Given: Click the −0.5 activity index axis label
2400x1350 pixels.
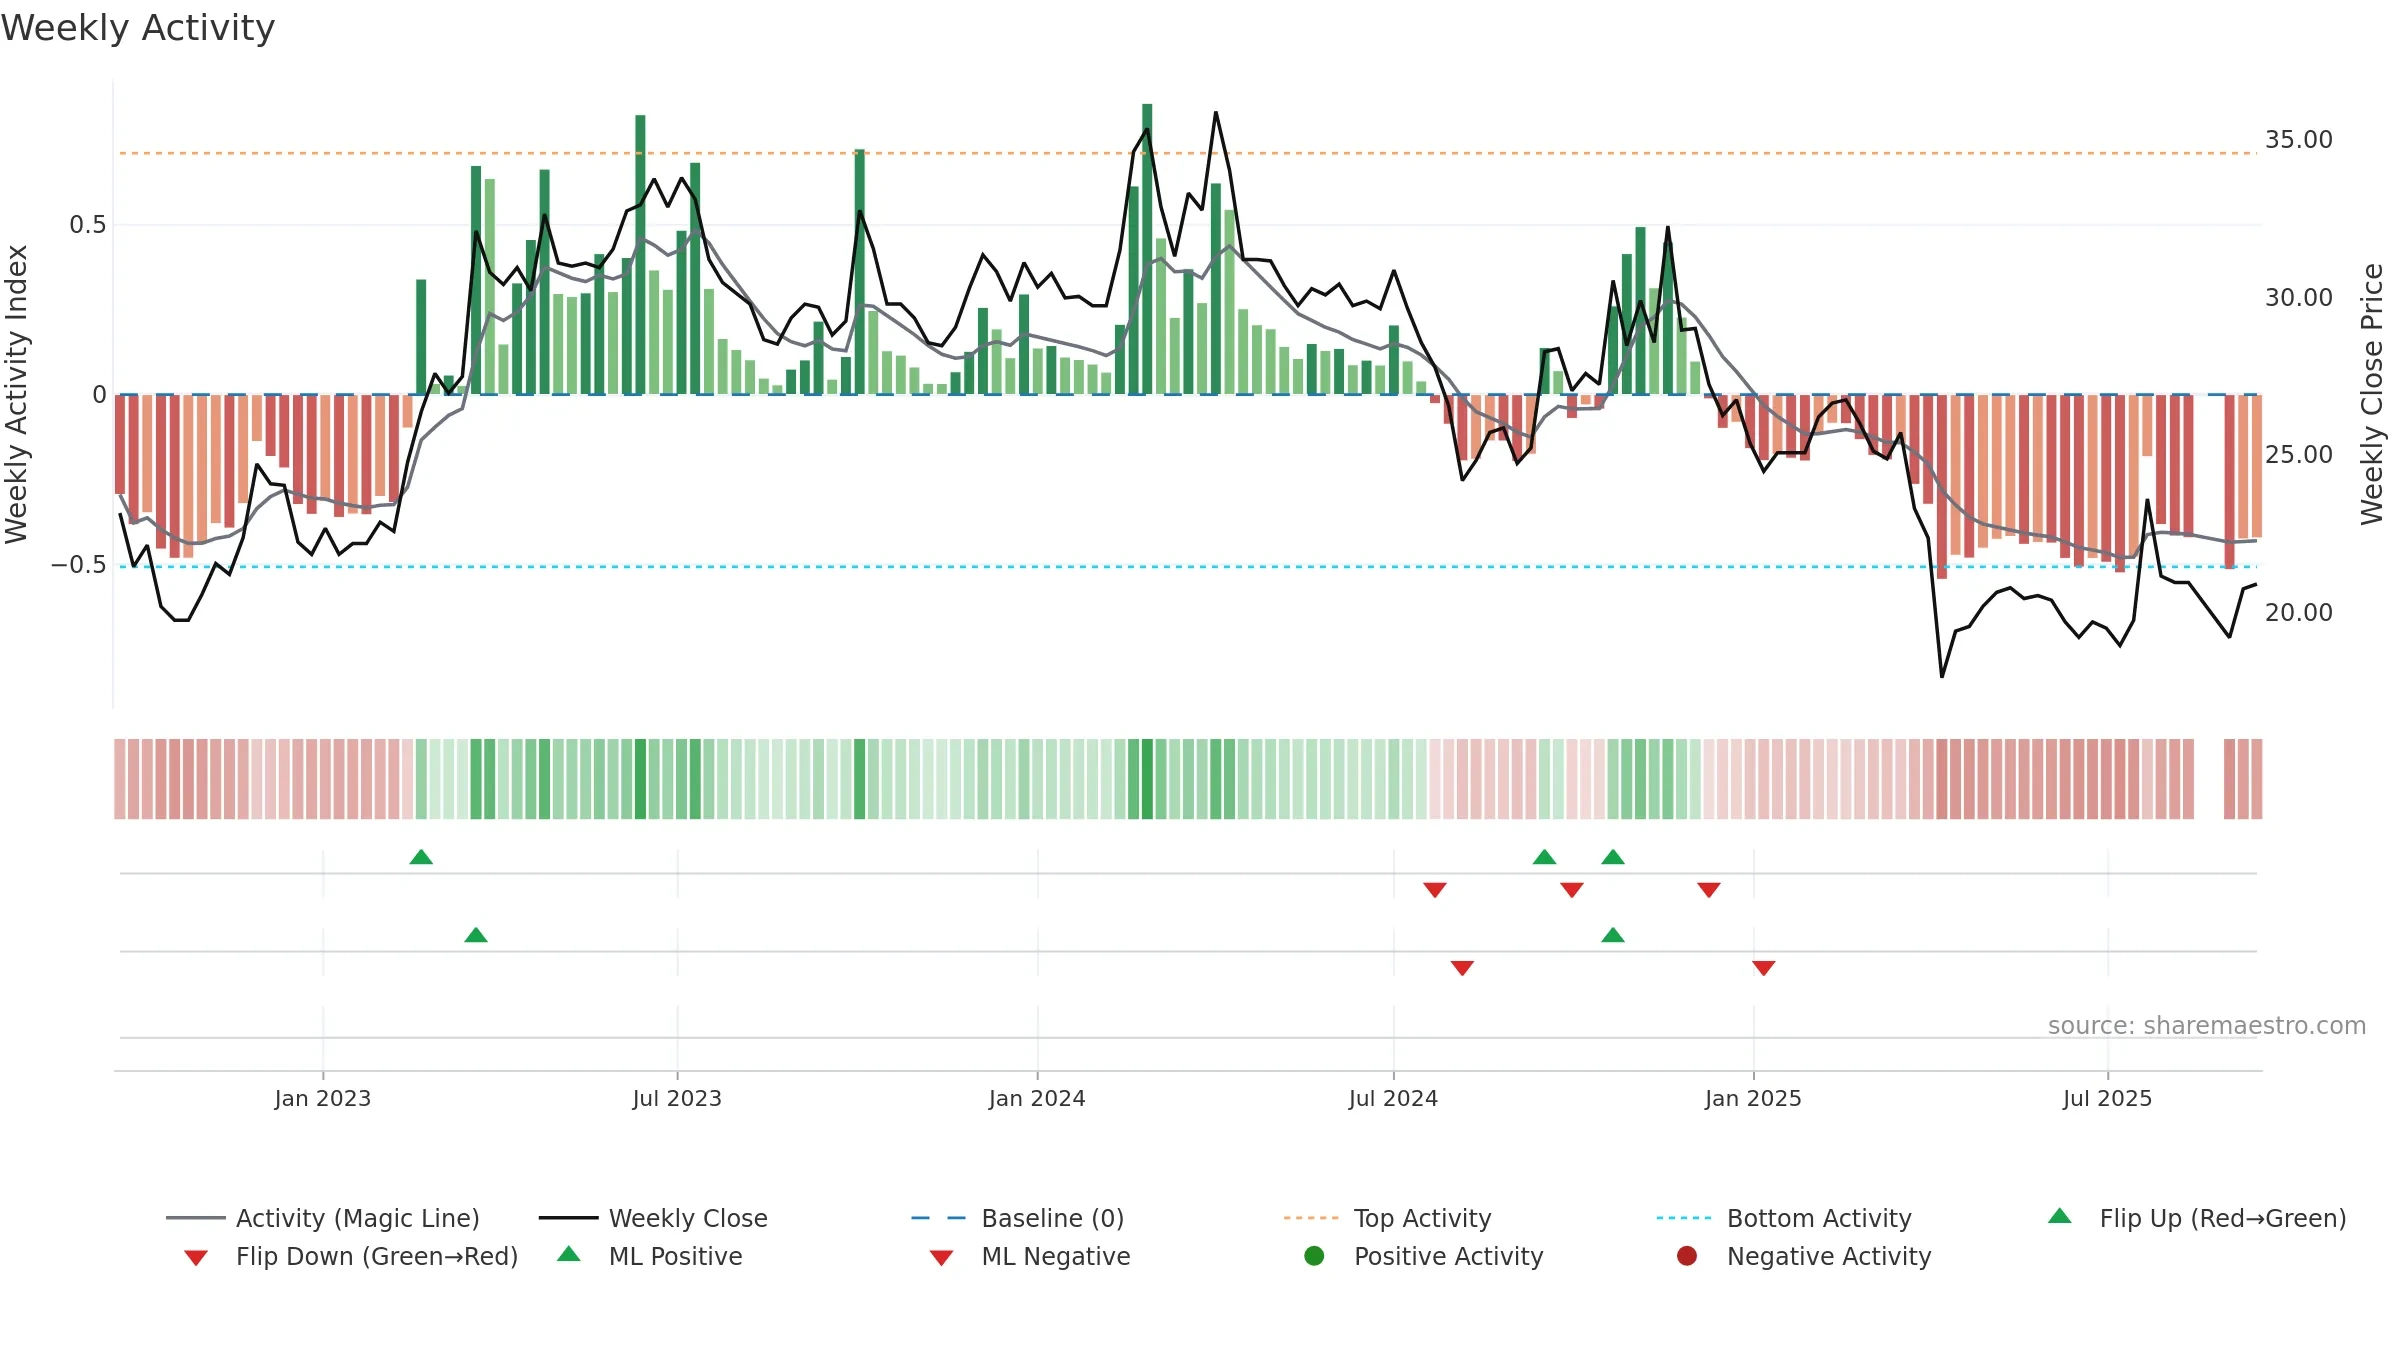Looking at the screenshot, I should point(78,565).
